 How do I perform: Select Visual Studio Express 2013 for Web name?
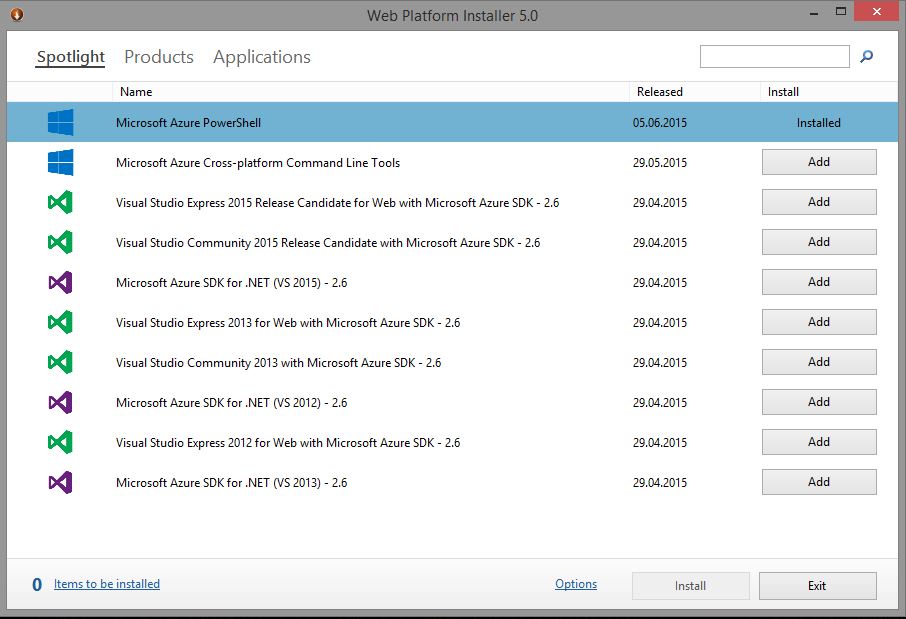288,322
